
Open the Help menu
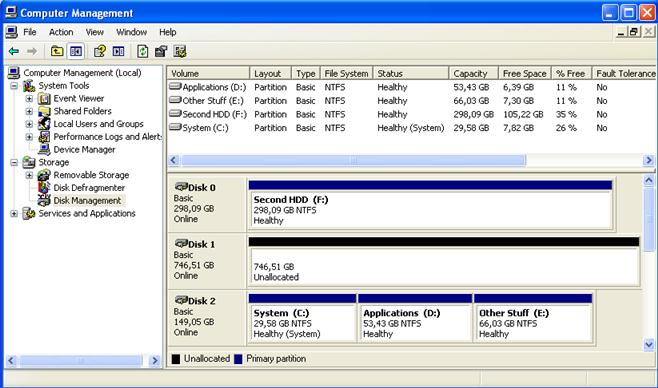coord(167,32)
